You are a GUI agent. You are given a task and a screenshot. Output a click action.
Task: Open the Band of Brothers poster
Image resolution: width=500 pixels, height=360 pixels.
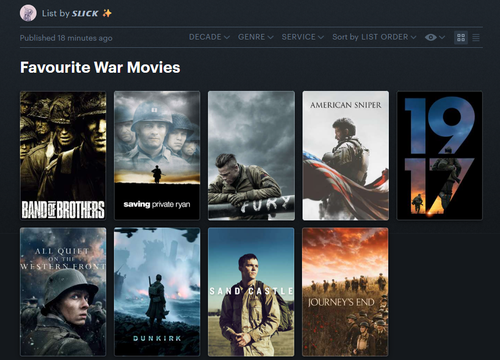63,156
